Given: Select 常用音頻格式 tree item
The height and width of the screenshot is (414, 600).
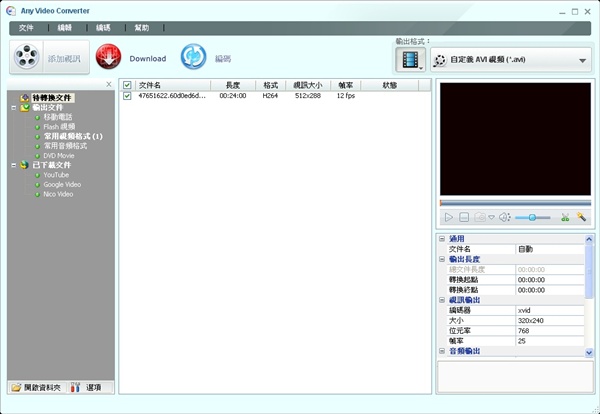Looking at the screenshot, I should [65, 146].
